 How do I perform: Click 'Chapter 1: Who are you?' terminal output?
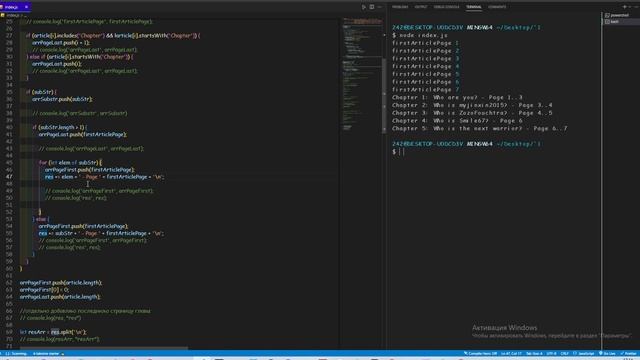(457, 97)
